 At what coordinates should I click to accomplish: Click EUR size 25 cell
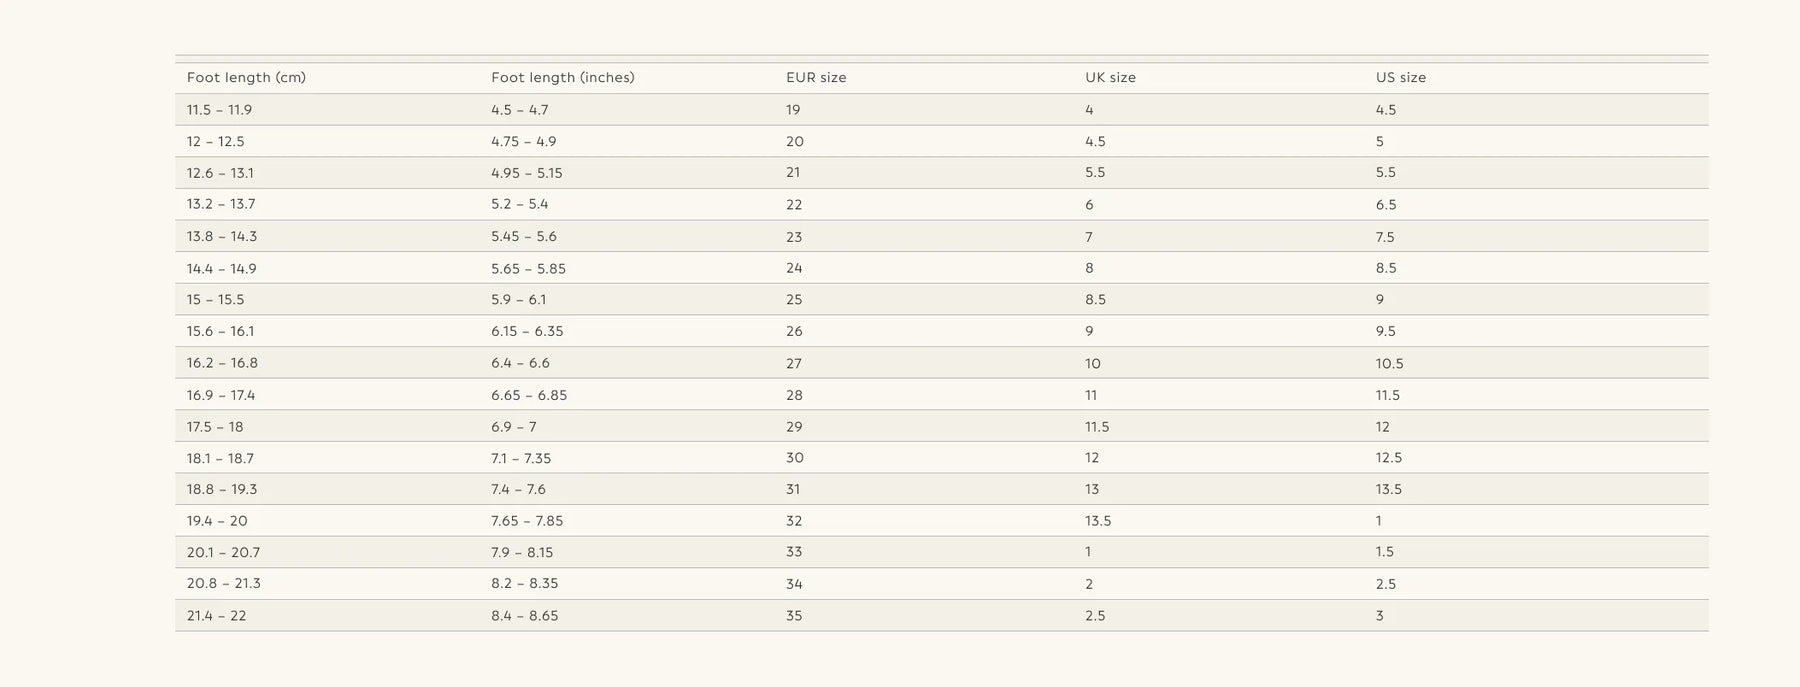[794, 300]
